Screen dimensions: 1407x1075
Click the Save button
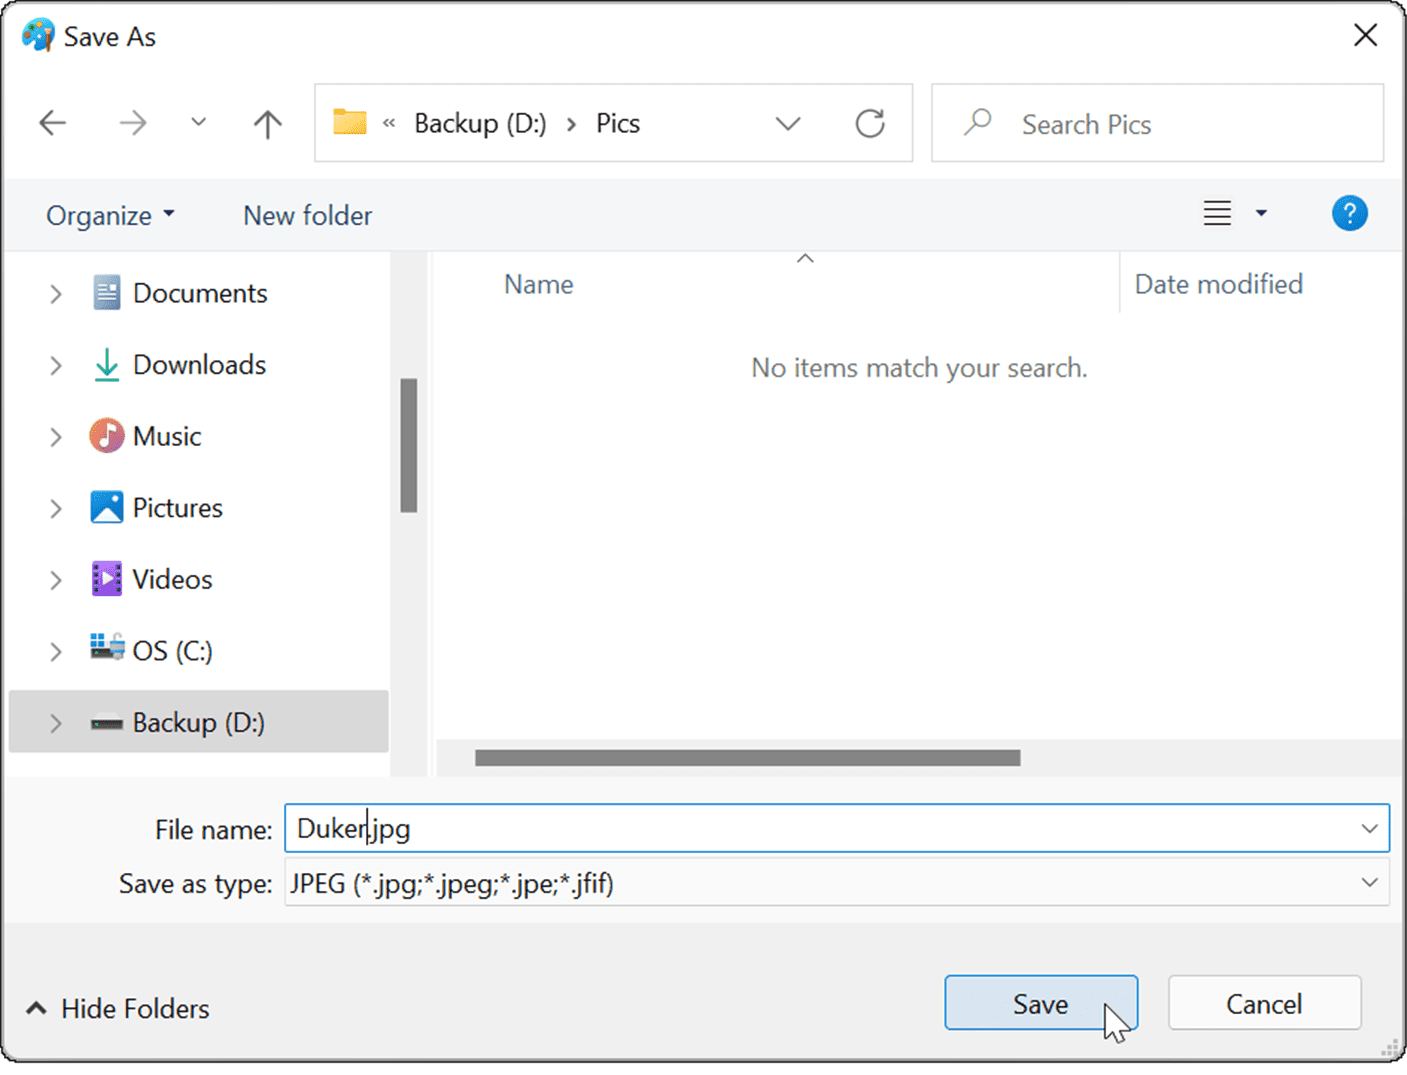(1041, 1003)
